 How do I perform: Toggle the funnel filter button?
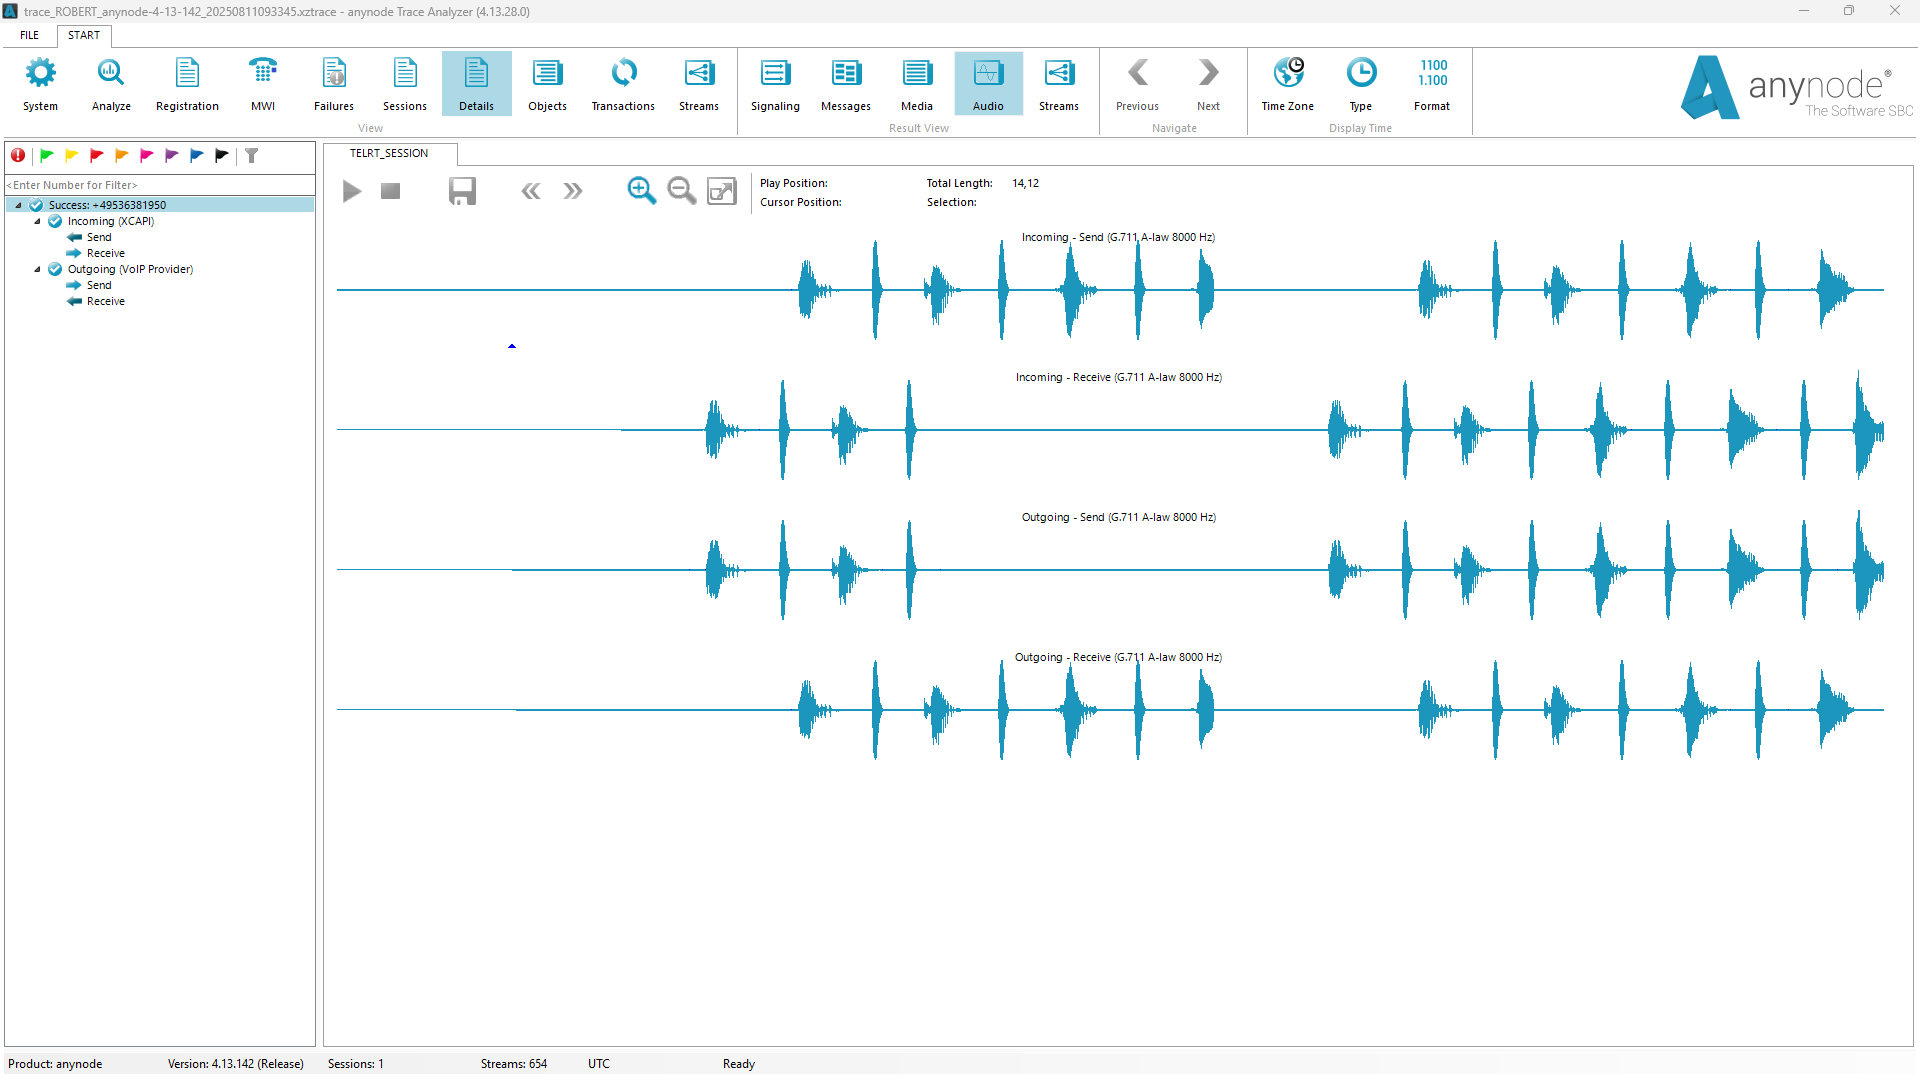[252, 155]
